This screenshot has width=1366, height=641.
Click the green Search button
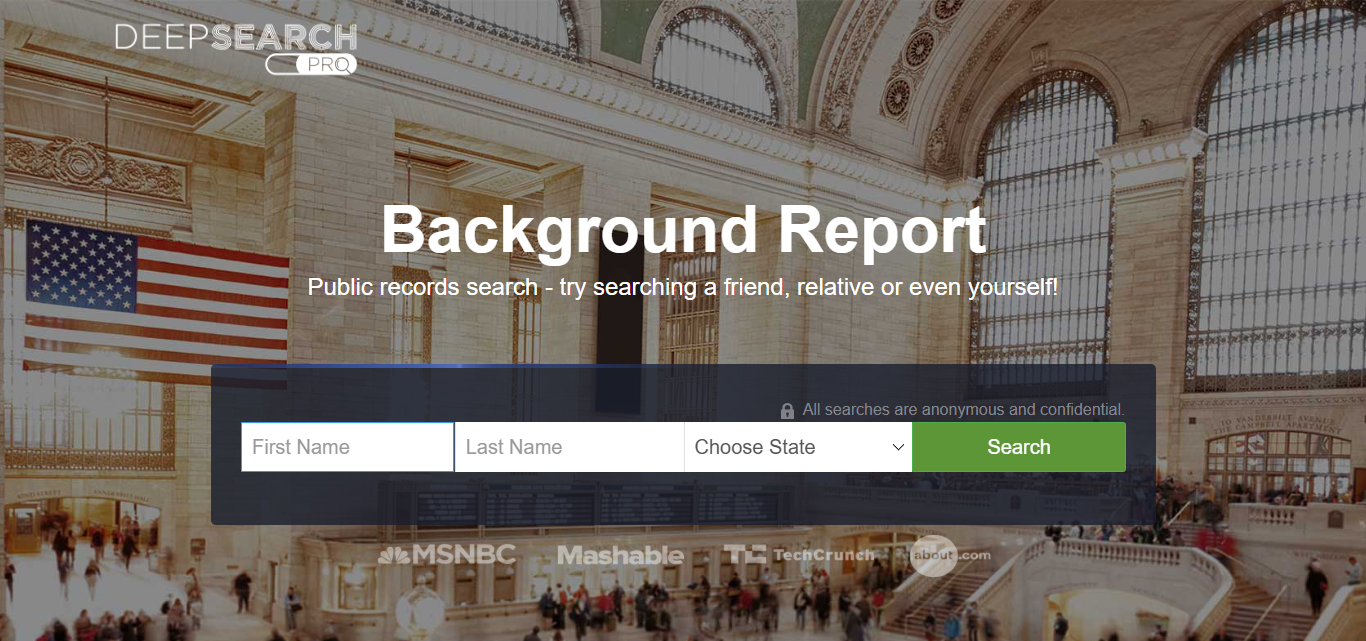1019,447
